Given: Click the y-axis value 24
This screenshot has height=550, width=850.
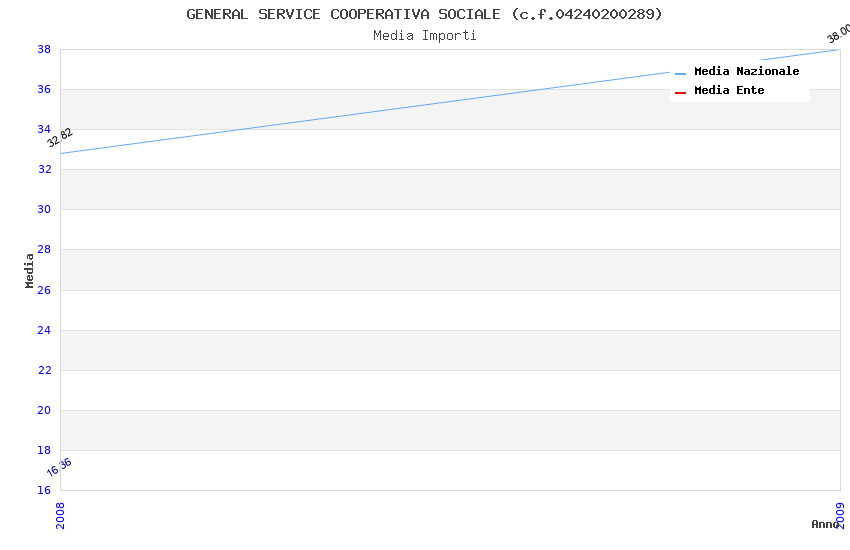Looking at the screenshot, I should pos(44,331).
